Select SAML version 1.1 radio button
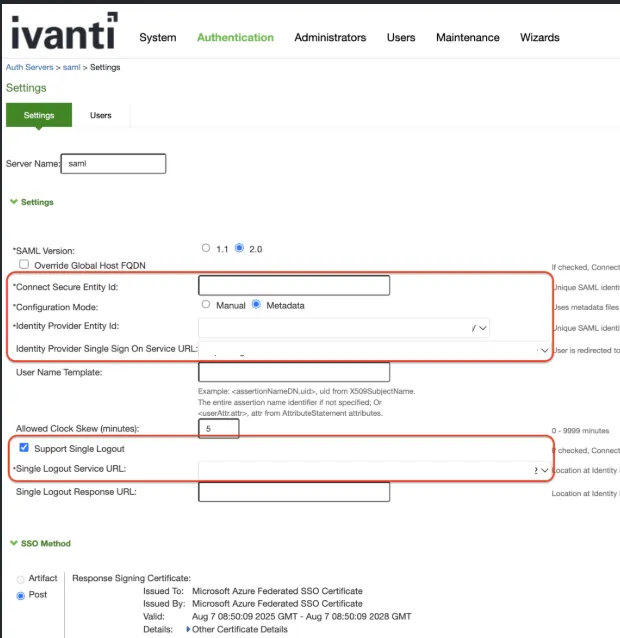The image size is (620, 638). pyautogui.click(x=206, y=248)
